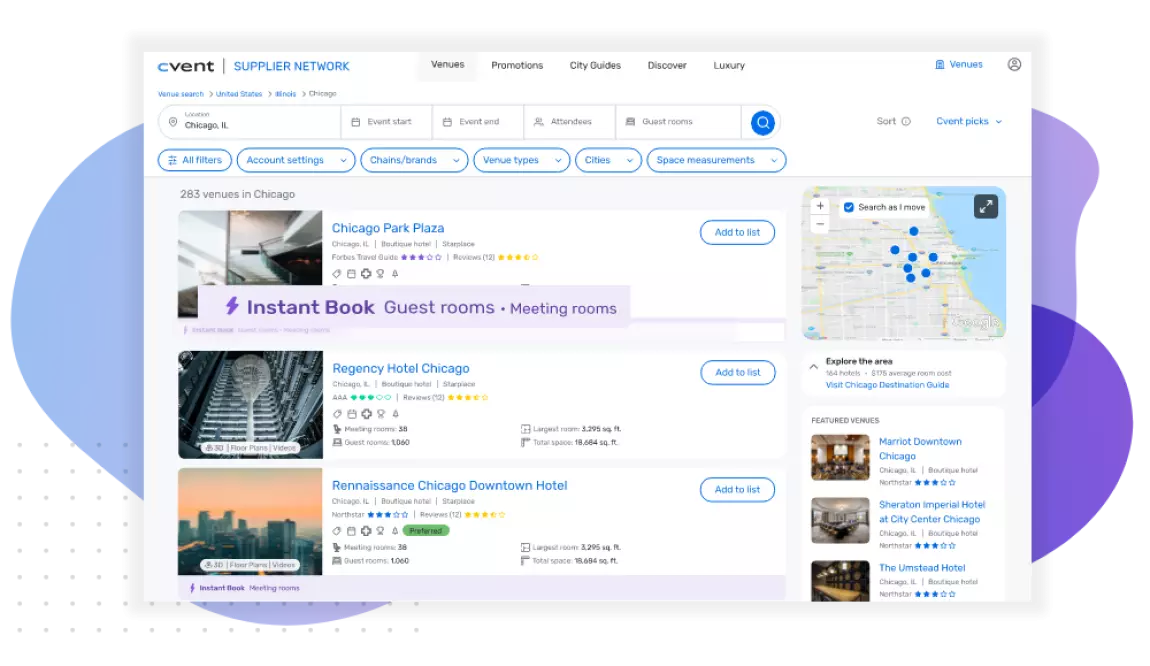1150x666 pixels.
Task: Open The Umstead Hotel featured venue link
Action: (922, 568)
